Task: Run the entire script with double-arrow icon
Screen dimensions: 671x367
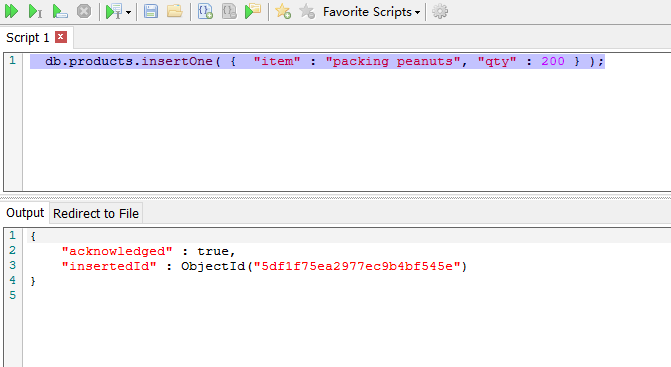Action: [x=12, y=12]
